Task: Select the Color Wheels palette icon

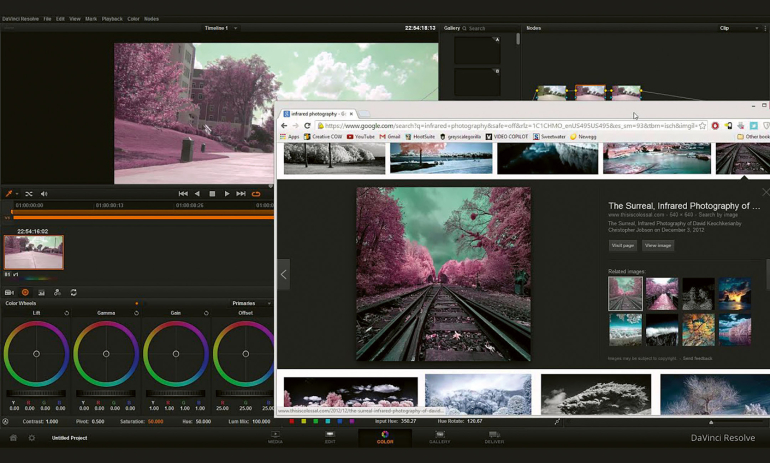Action: [x=25, y=292]
